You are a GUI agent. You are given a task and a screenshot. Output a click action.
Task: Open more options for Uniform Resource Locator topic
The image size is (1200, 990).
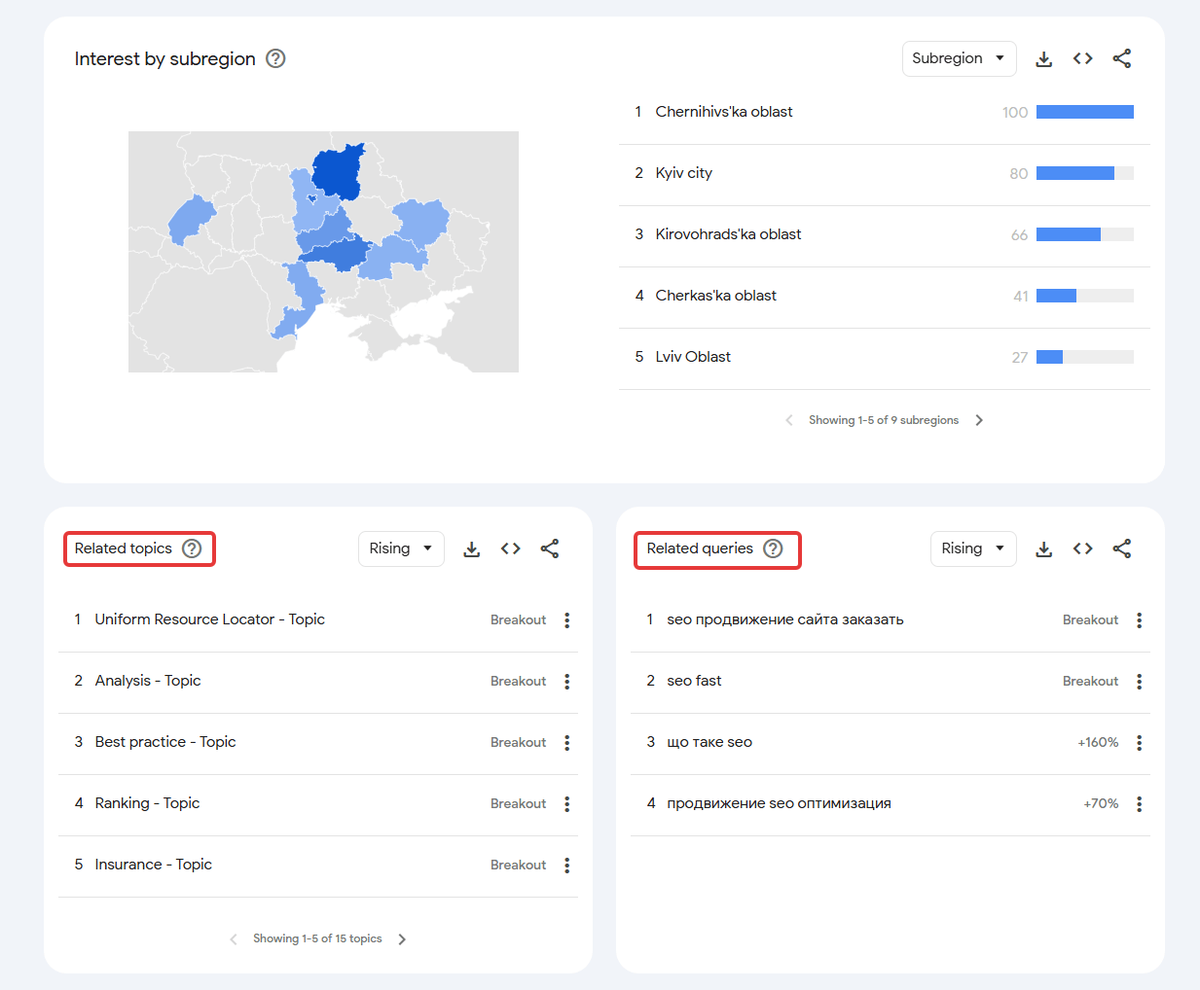click(567, 620)
